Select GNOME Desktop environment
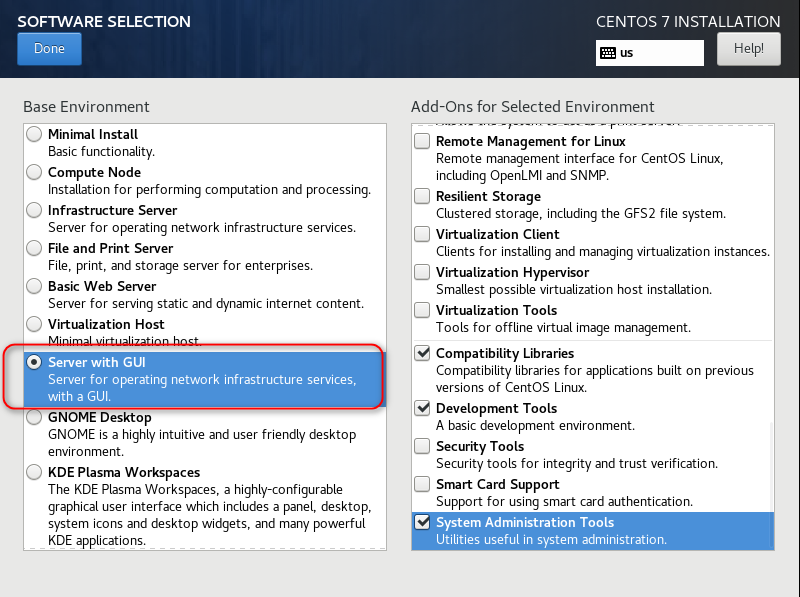Viewport: 800px width, 597px height. click(x=35, y=418)
